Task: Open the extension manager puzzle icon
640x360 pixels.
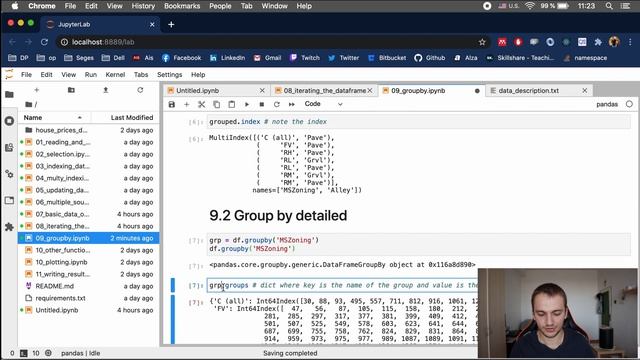Action: coord(9,227)
